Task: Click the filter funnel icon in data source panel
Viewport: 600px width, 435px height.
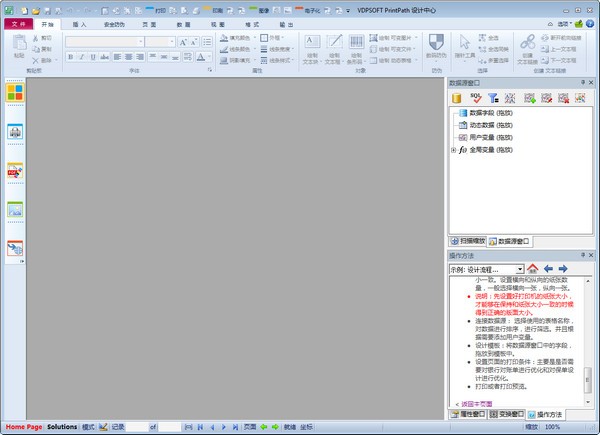Action: pos(493,98)
